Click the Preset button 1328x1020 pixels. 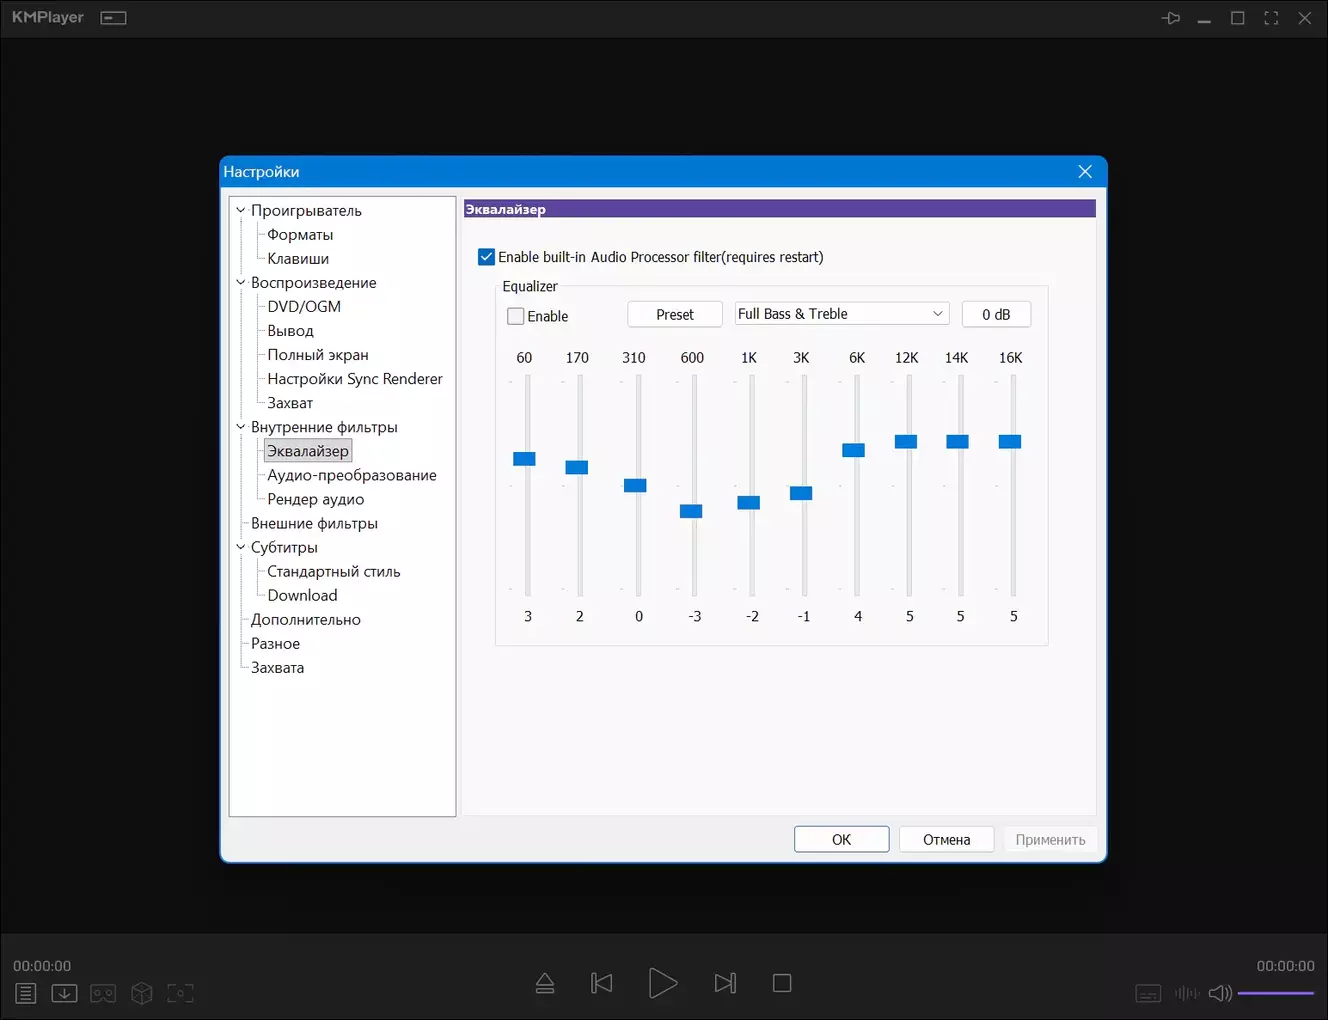674,314
